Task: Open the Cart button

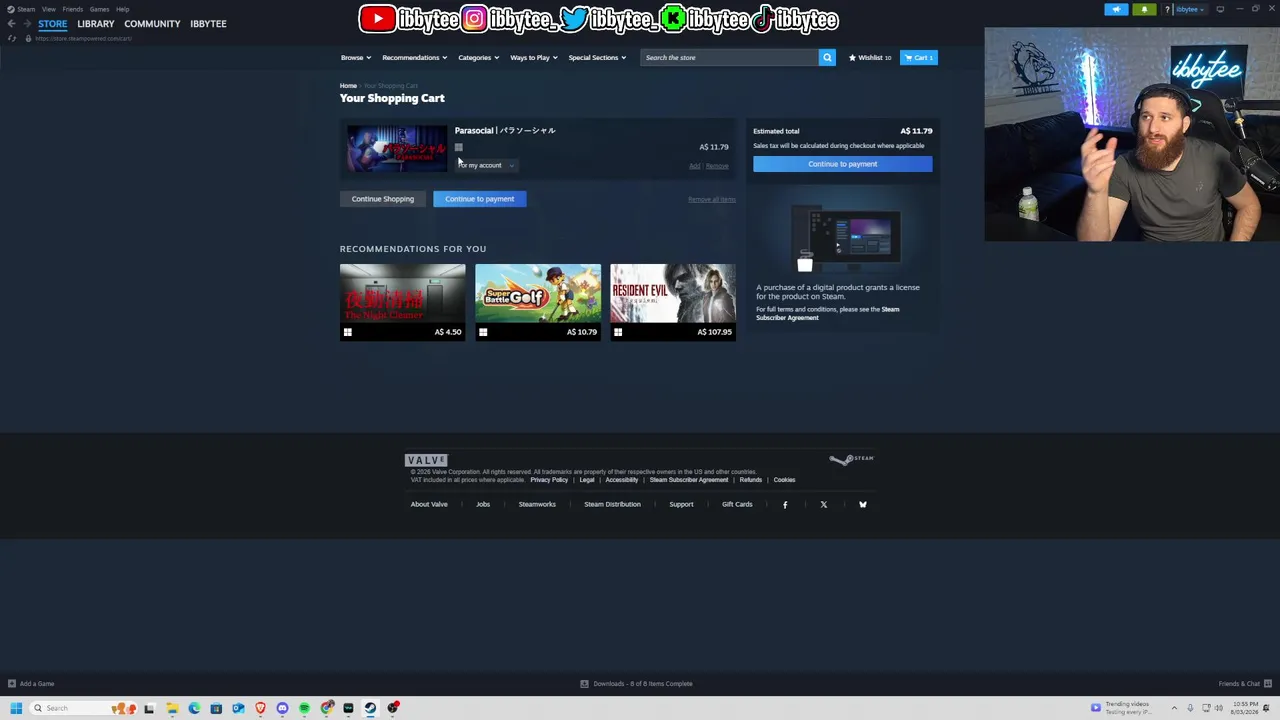Action: [918, 58]
